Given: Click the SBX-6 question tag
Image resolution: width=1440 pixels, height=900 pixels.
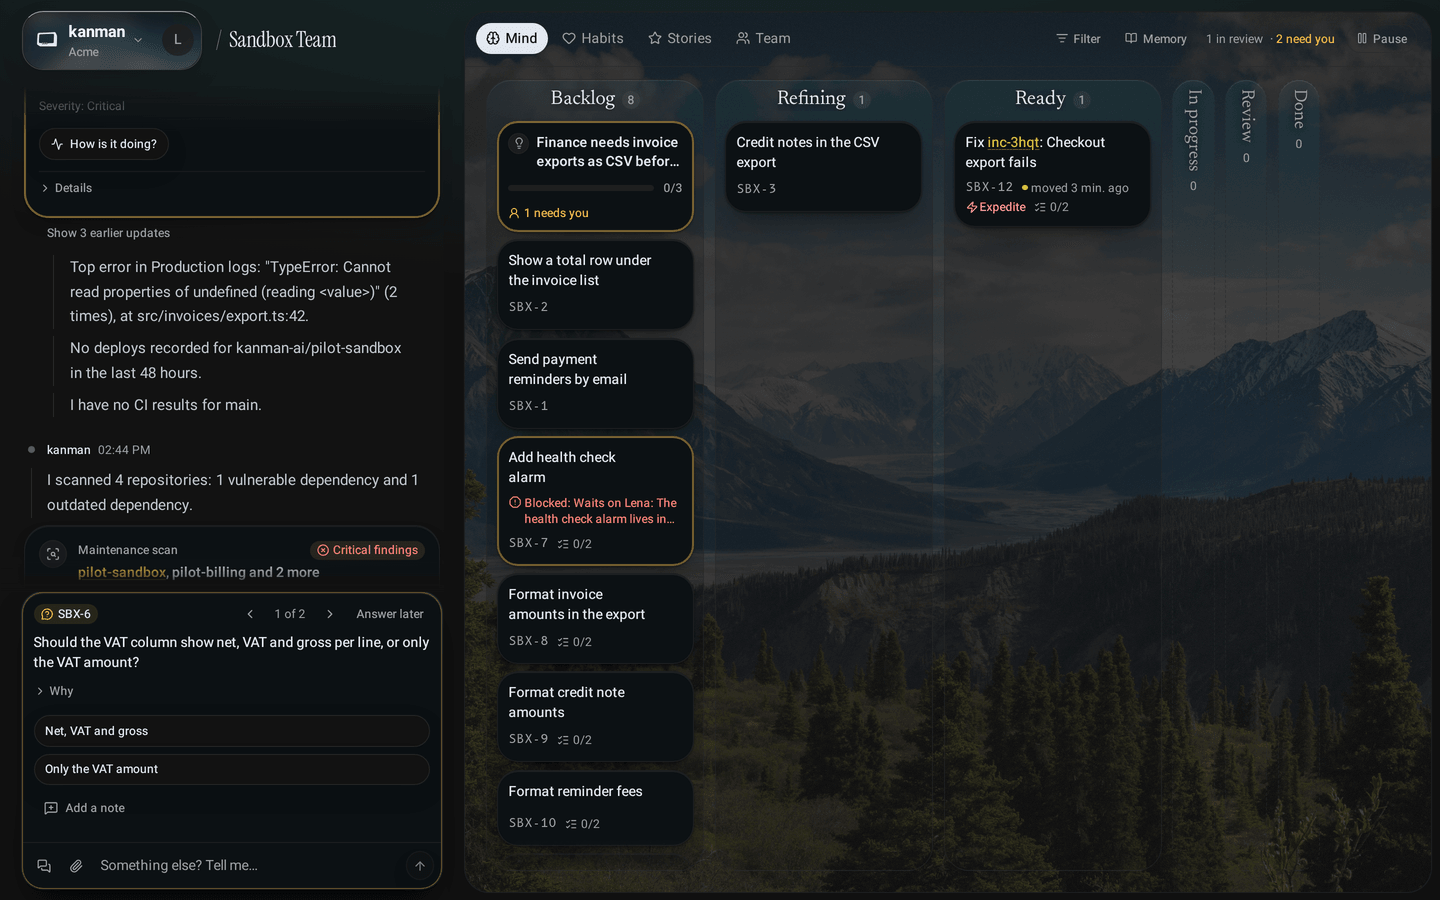Looking at the screenshot, I should point(66,614).
